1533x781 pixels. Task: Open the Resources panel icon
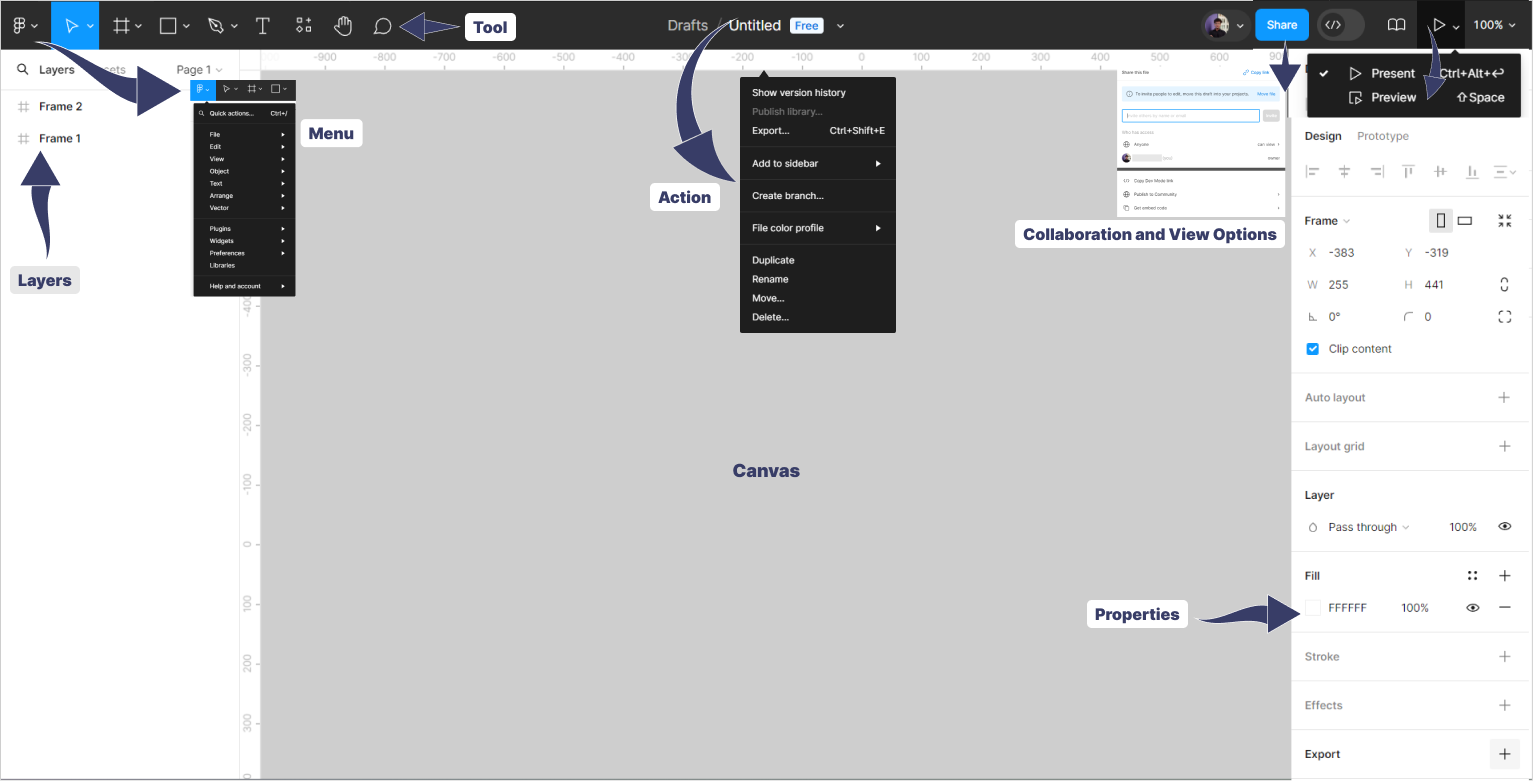coord(303,25)
